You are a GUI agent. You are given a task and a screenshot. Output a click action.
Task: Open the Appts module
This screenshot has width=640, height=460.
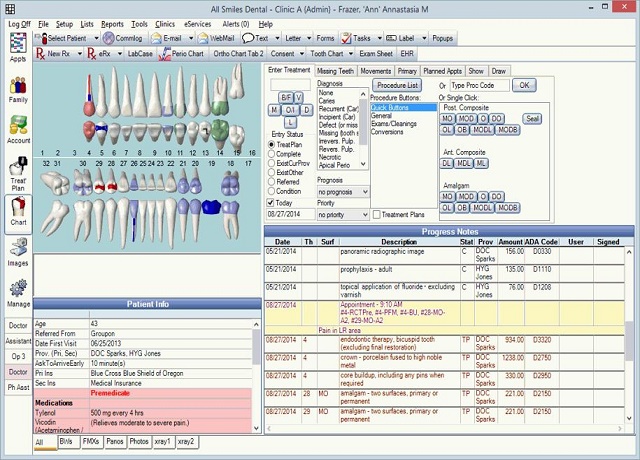[18, 48]
